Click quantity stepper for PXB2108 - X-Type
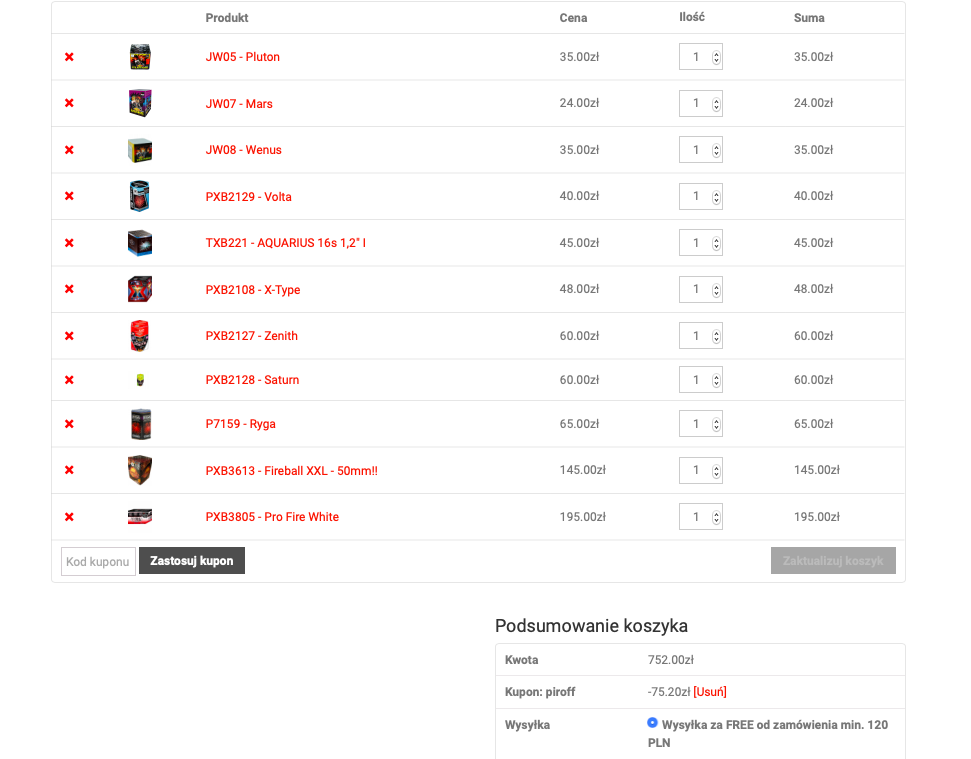The image size is (971, 759). tap(716, 290)
